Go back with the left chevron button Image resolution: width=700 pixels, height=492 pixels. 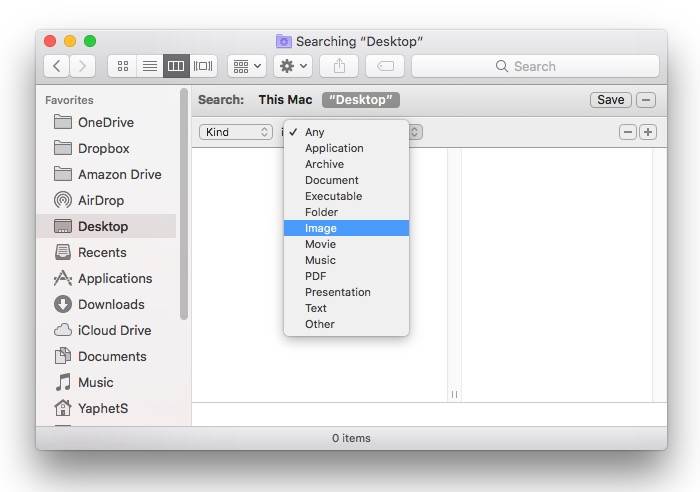[x=57, y=67]
